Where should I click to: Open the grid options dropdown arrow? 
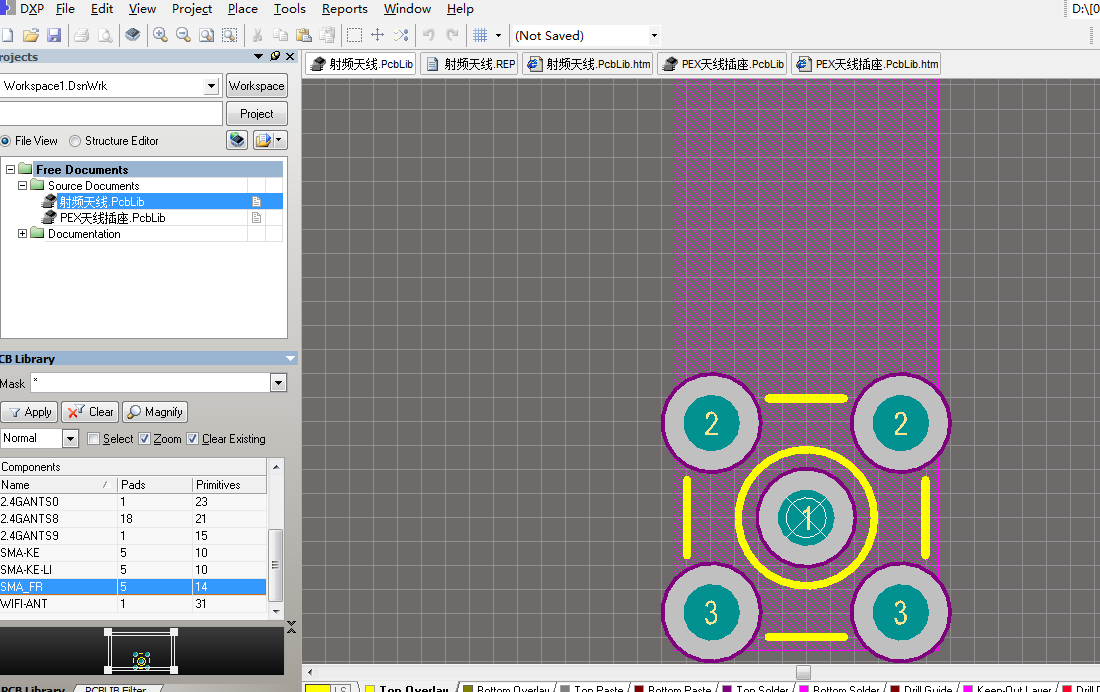[498, 35]
